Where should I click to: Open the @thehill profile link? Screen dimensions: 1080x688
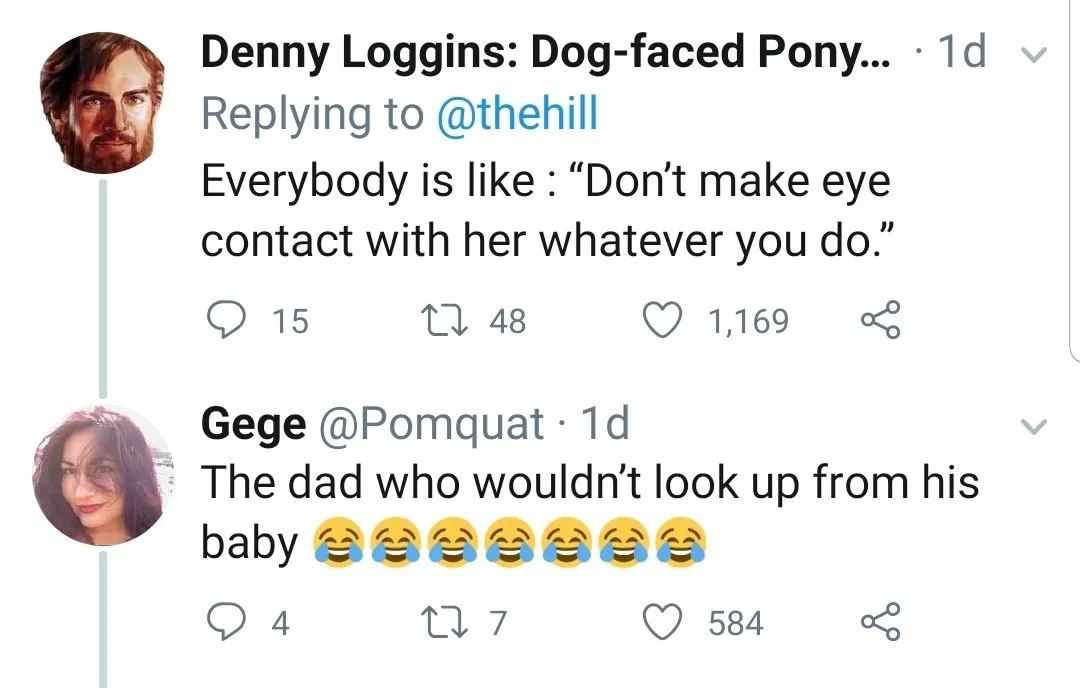tap(517, 114)
